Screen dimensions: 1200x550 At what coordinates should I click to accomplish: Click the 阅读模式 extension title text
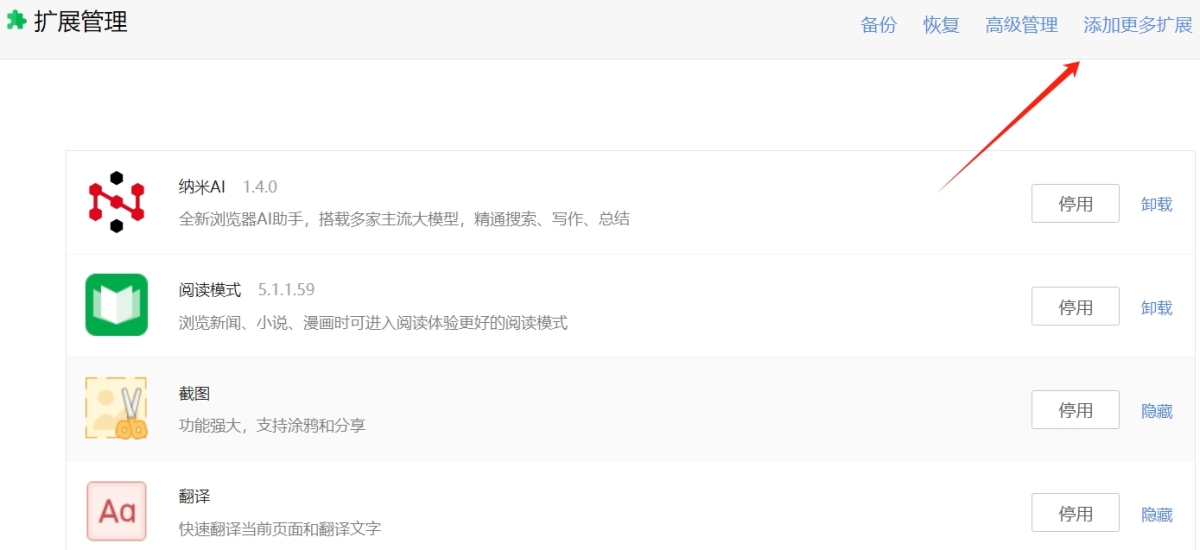(210, 290)
